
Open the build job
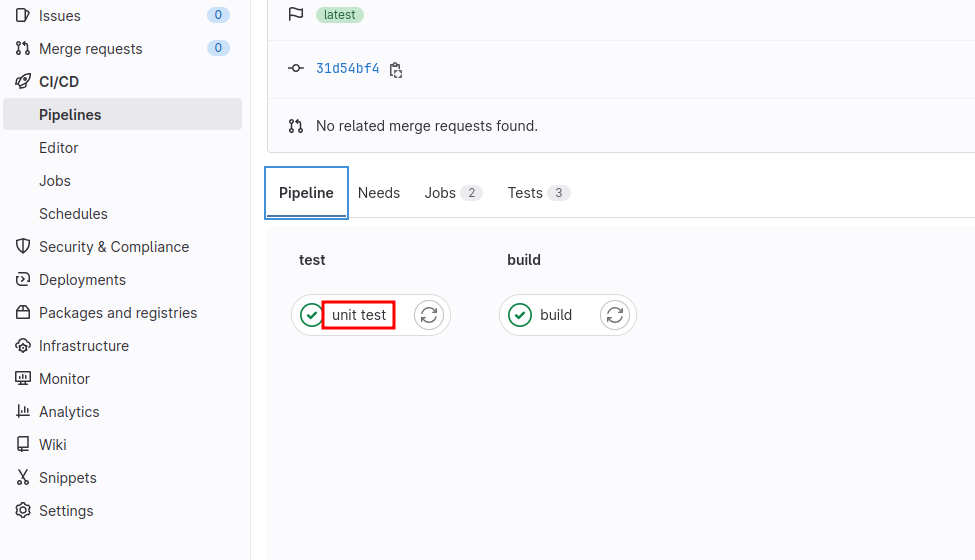556,315
